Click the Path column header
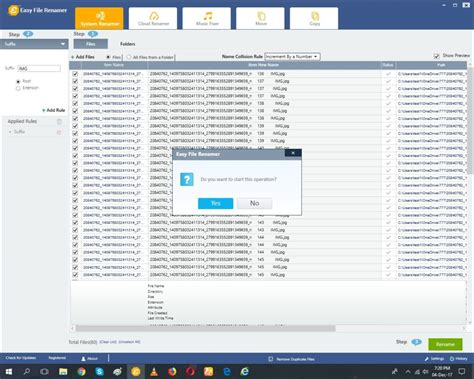This screenshot has height=379, width=474. [x=441, y=65]
